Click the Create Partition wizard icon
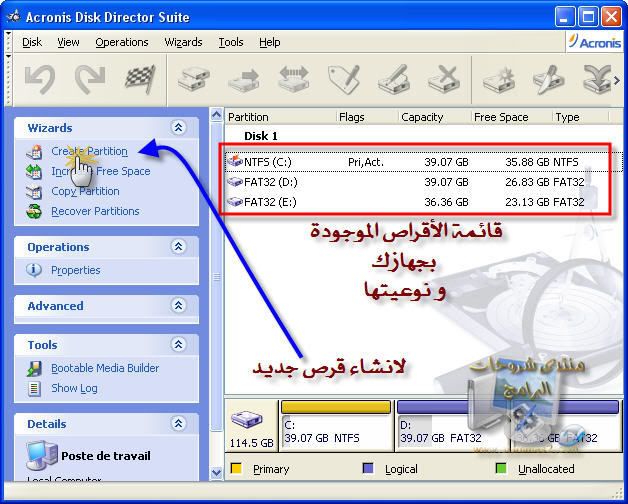Screen dimensions: 628x504 [34, 152]
